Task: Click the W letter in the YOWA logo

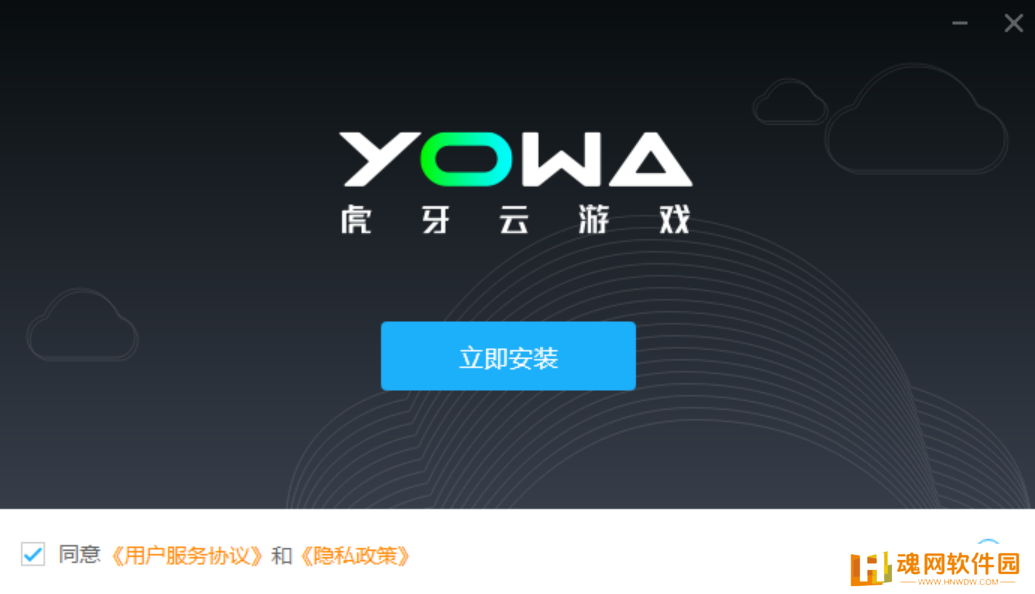Action: [562, 159]
